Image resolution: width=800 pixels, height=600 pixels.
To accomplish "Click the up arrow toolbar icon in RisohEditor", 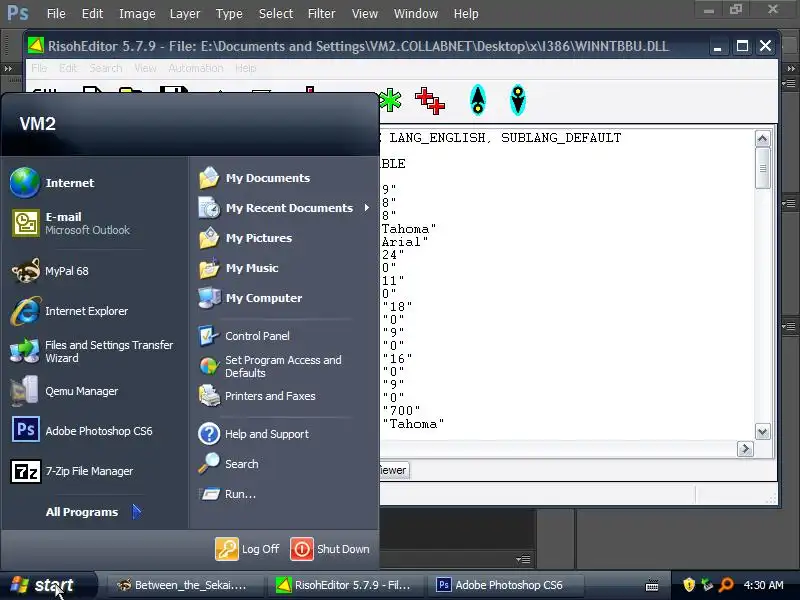I will point(478,100).
